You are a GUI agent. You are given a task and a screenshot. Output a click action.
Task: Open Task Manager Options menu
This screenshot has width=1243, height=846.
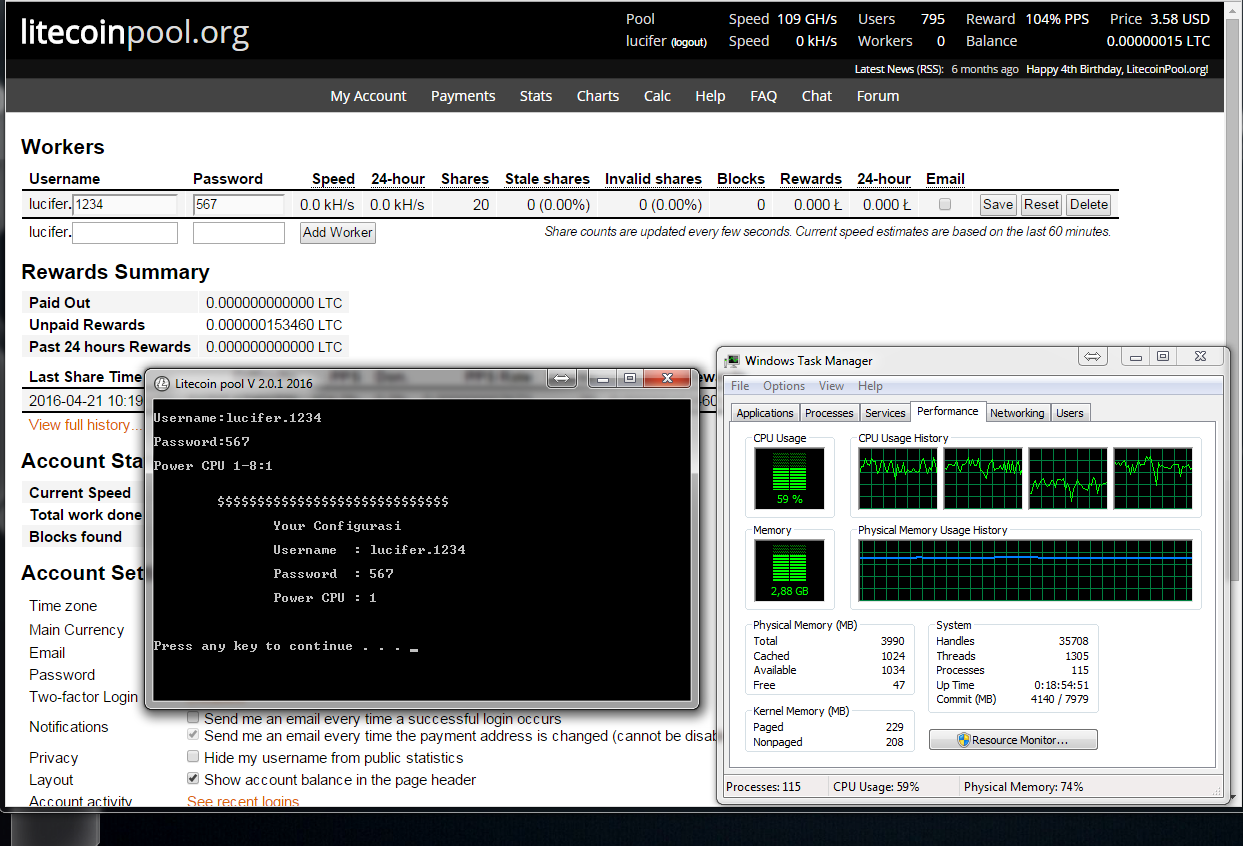(x=784, y=386)
